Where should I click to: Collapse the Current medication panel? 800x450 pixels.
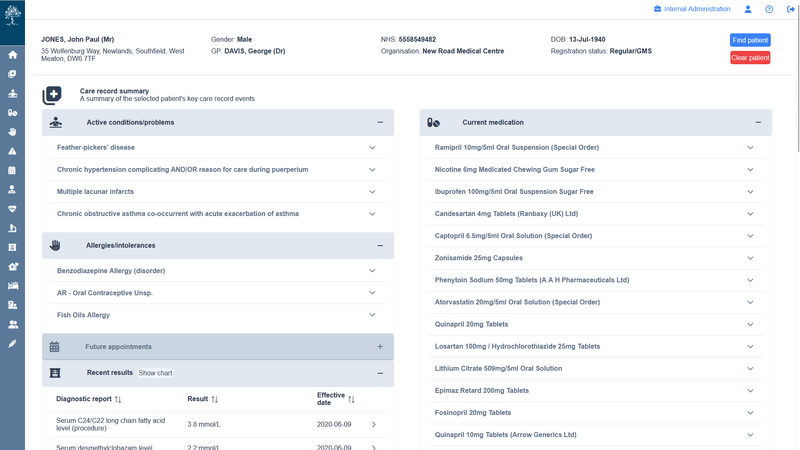tap(758, 122)
